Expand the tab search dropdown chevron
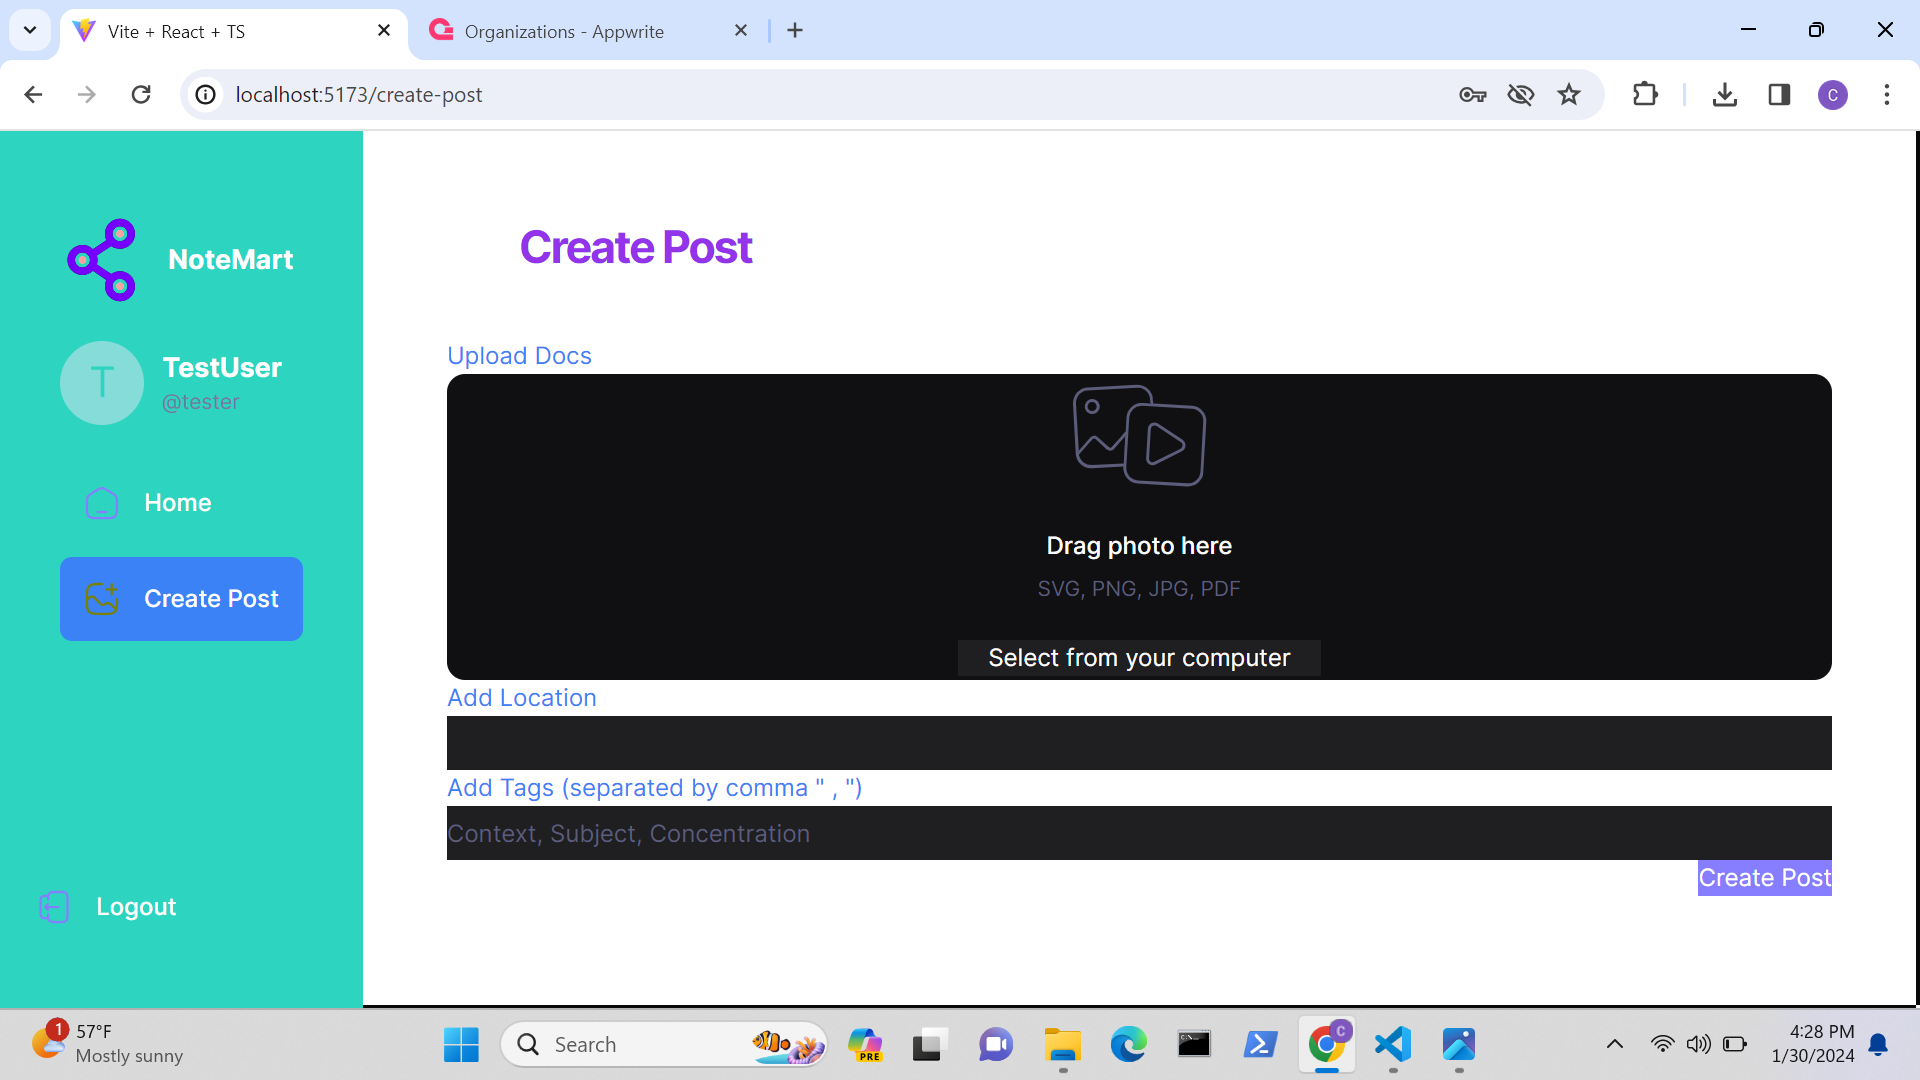The image size is (1920, 1080). tap(30, 30)
